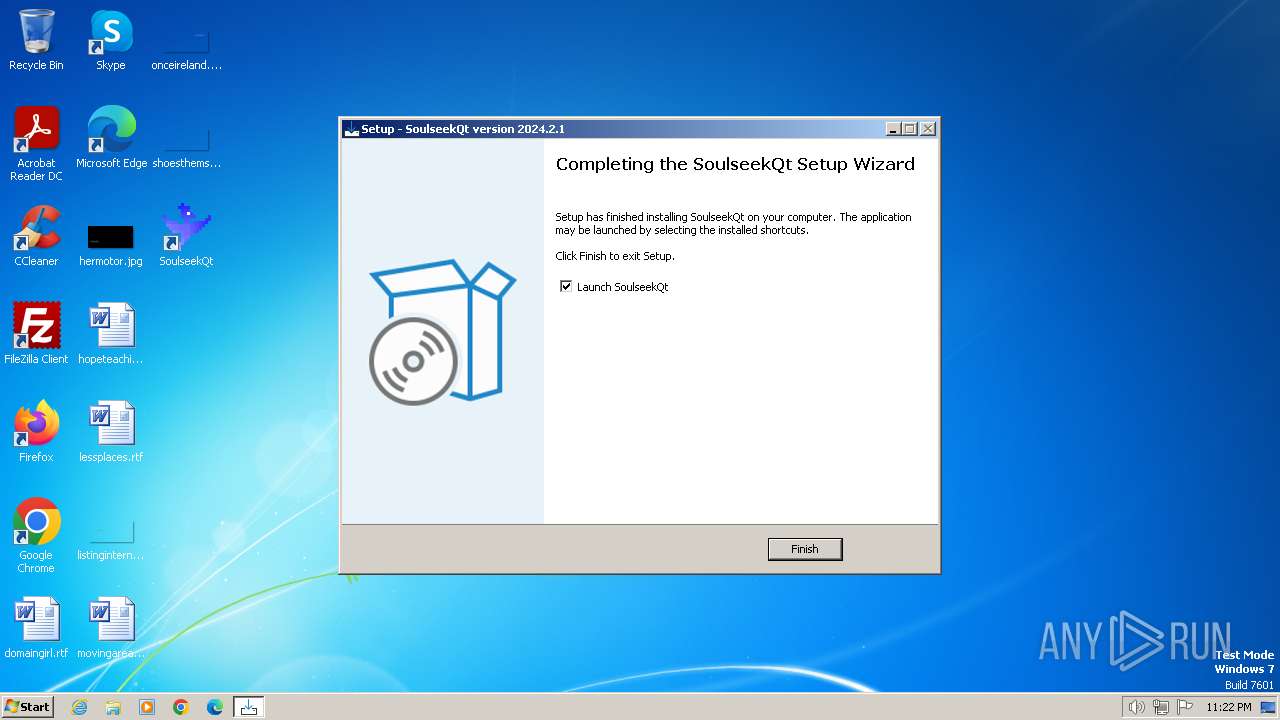Click the 11:22 PM taskbar clock
Viewport: 1280px width, 720px height.
point(1228,707)
